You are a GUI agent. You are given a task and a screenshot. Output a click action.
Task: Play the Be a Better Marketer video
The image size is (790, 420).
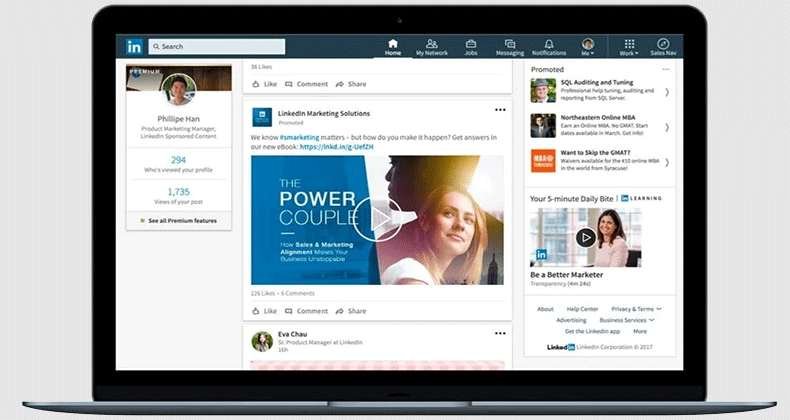(x=585, y=237)
